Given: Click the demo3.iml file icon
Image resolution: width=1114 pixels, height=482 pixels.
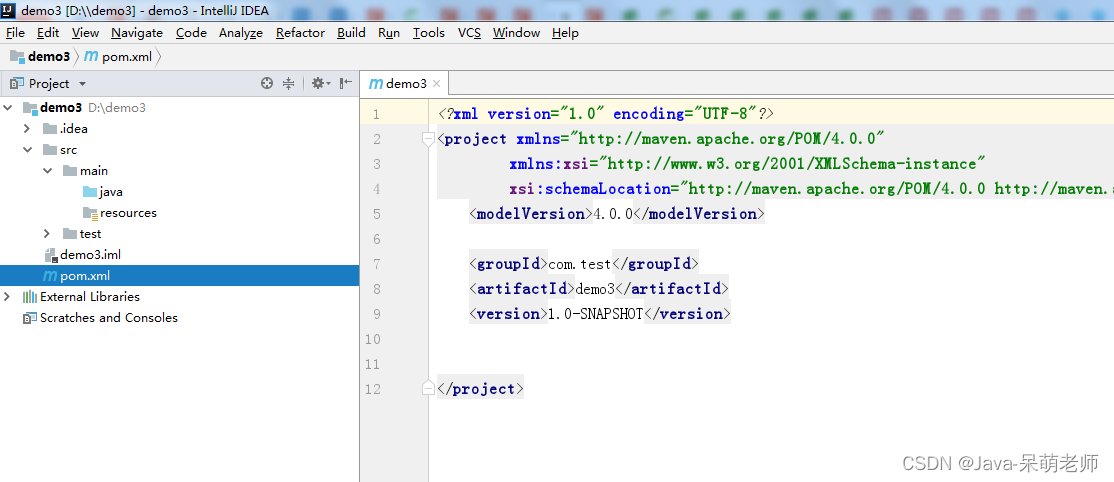Looking at the screenshot, I should click(x=50, y=255).
